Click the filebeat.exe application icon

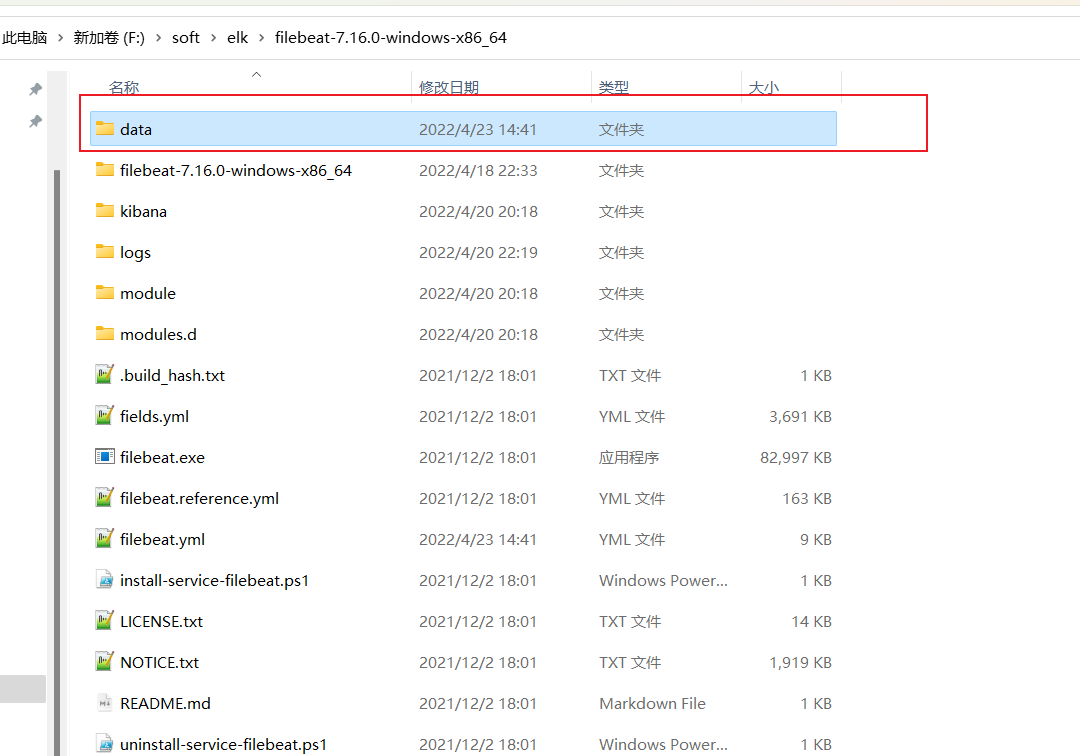pyautogui.click(x=105, y=456)
